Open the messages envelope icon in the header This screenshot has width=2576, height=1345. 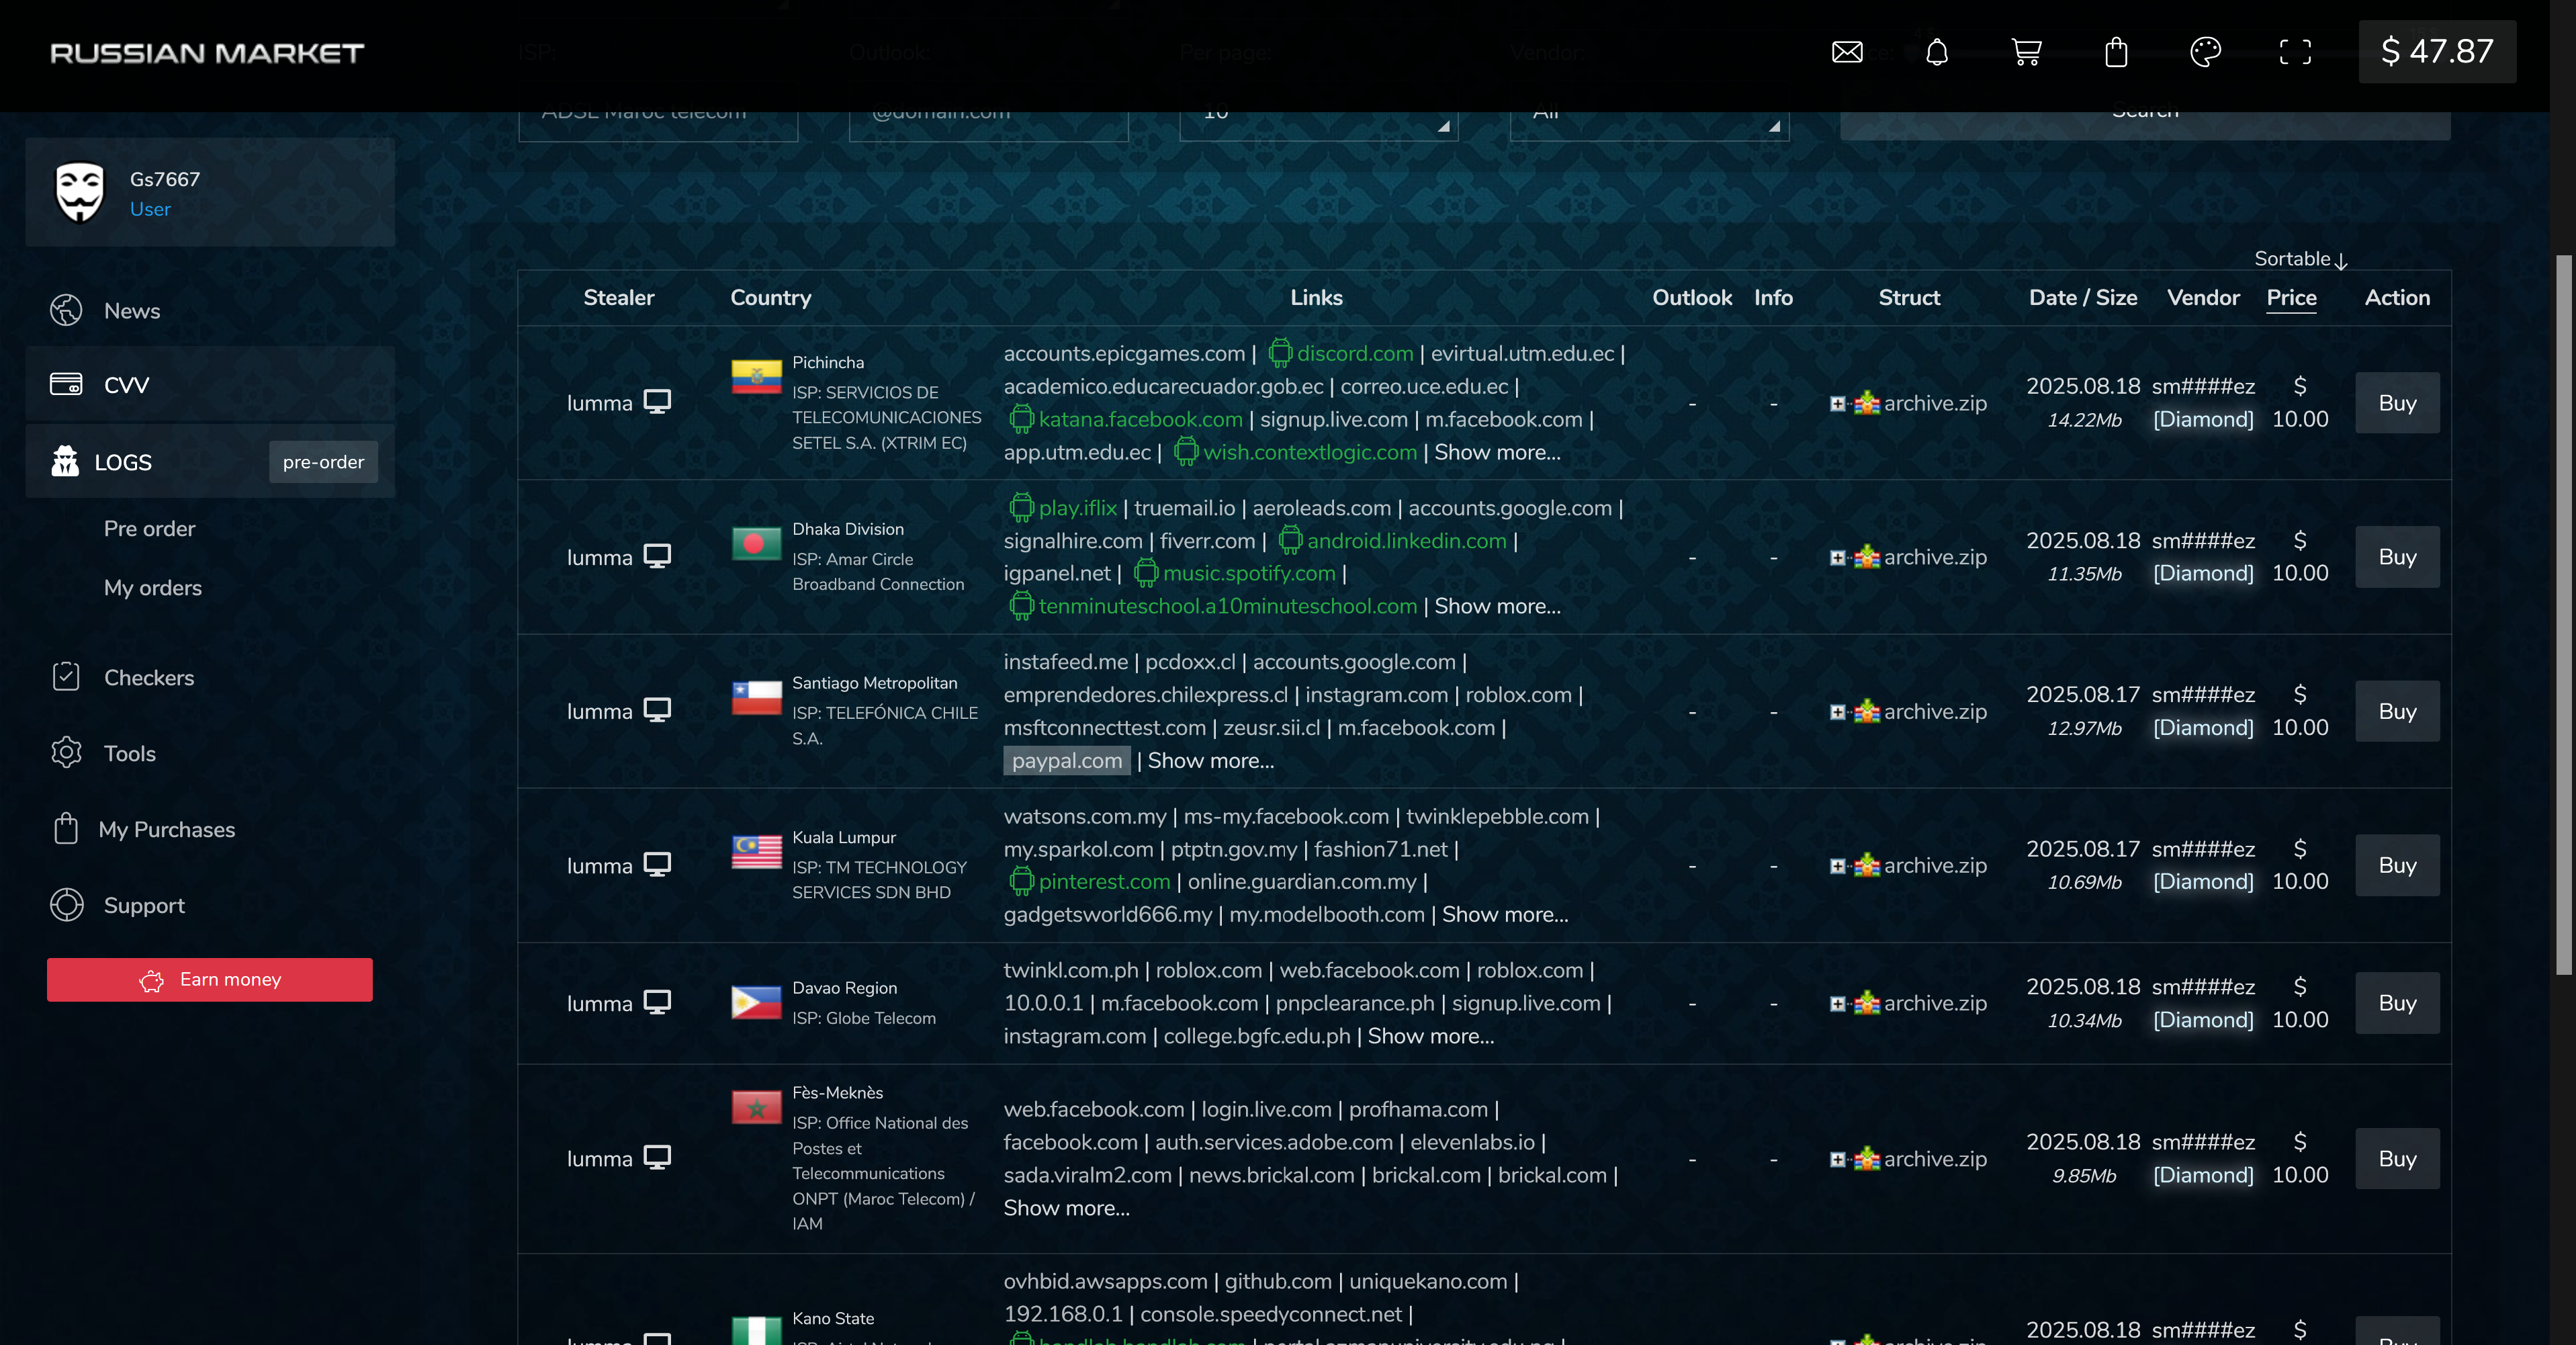(x=1846, y=52)
